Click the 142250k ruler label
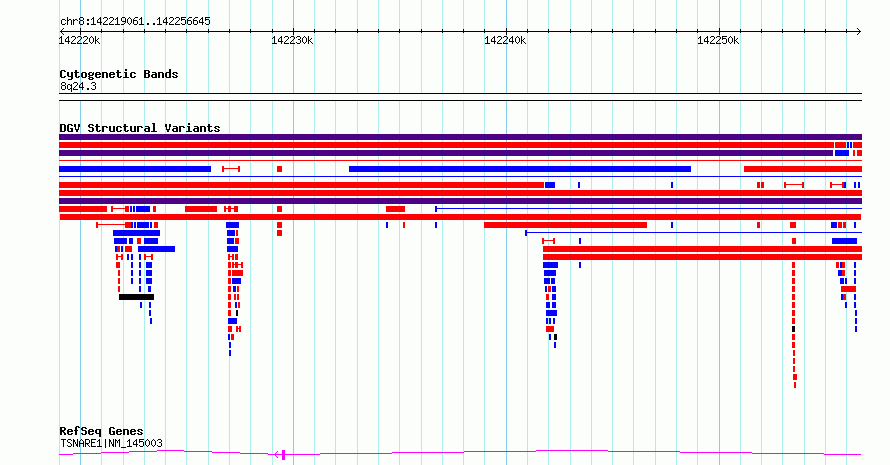The image size is (890, 465). pyautogui.click(x=718, y=40)
